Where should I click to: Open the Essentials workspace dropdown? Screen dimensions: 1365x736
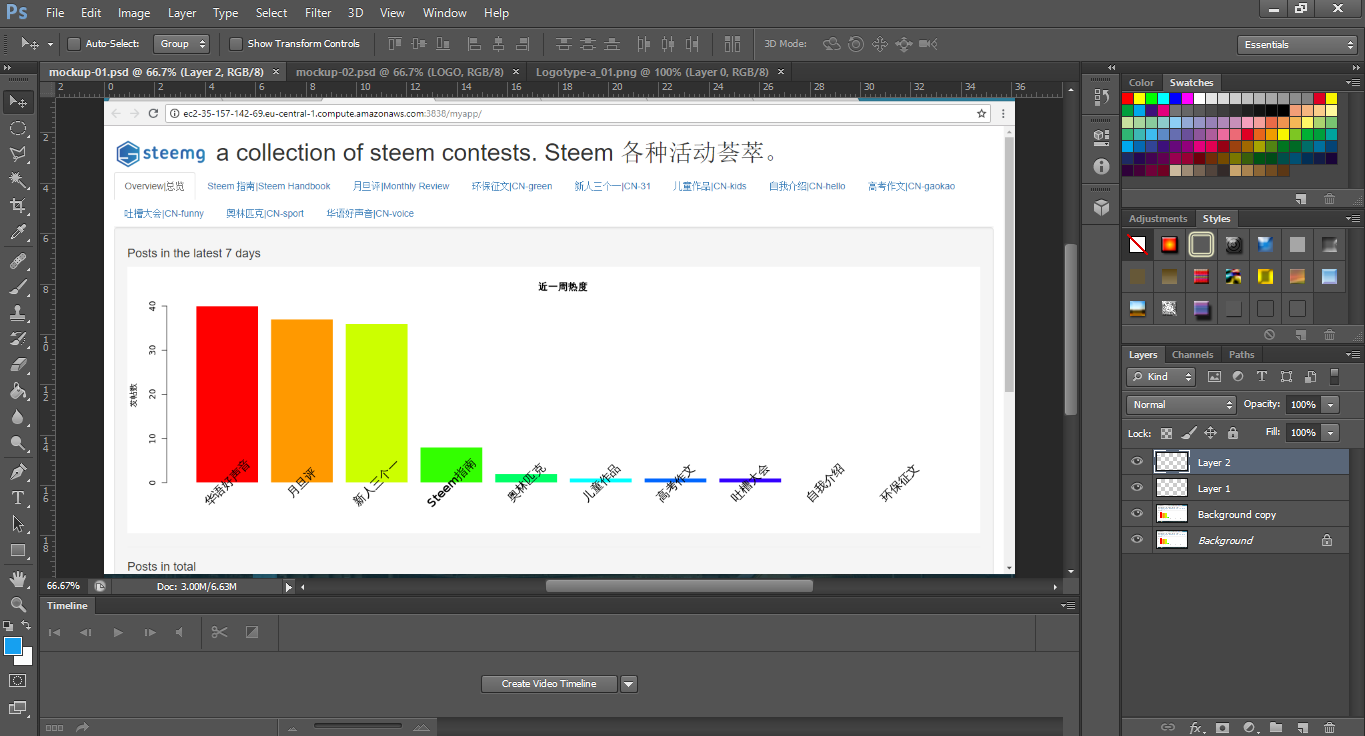pyautogui.click(x=1296, y=44)
